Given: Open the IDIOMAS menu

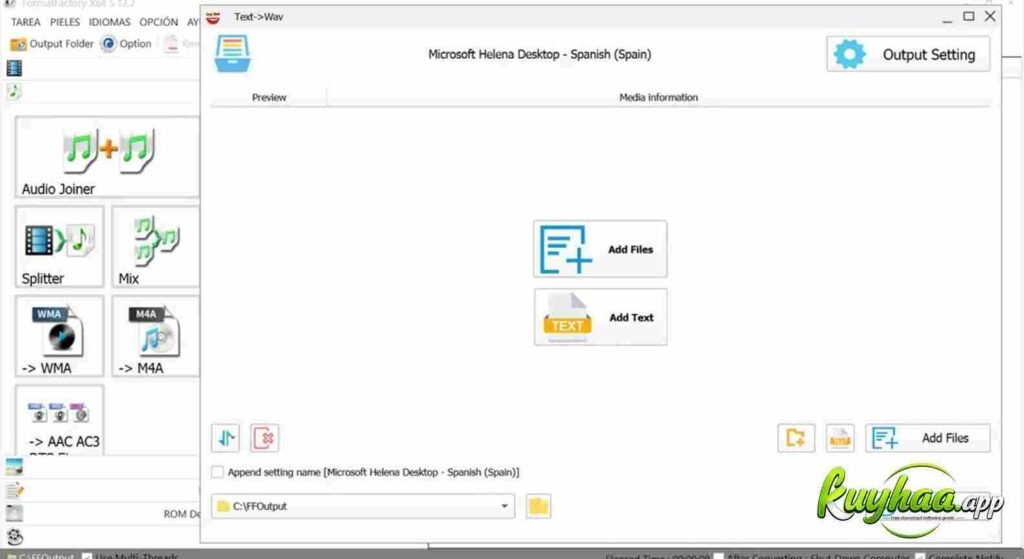Looking at the screenshot, I should pos(110,22).
